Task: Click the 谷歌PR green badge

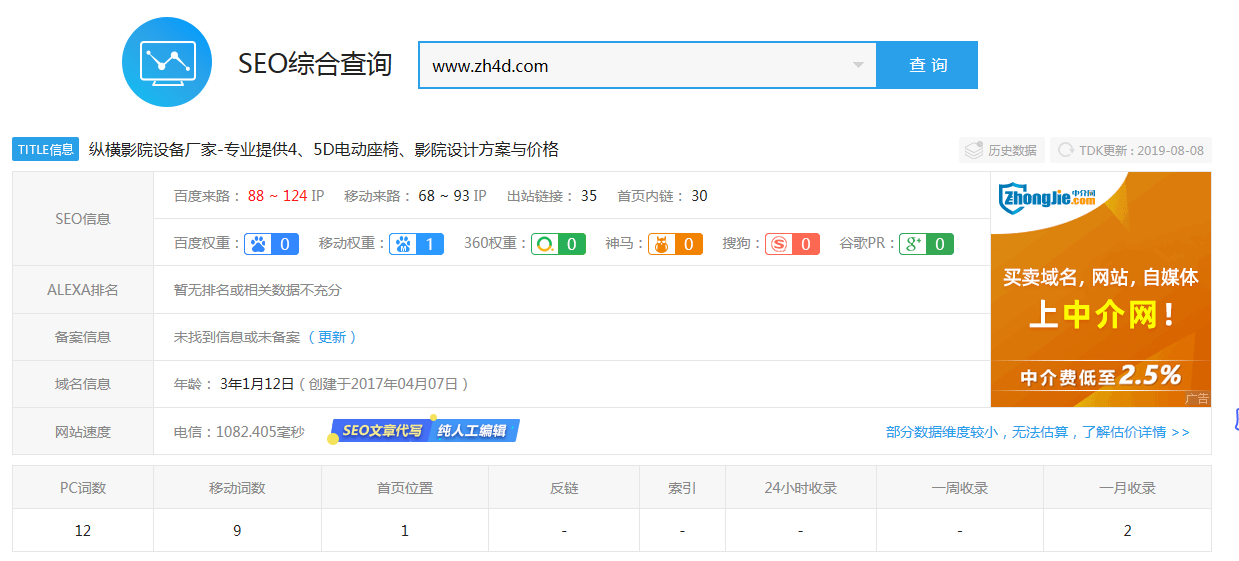Action: 926,243
